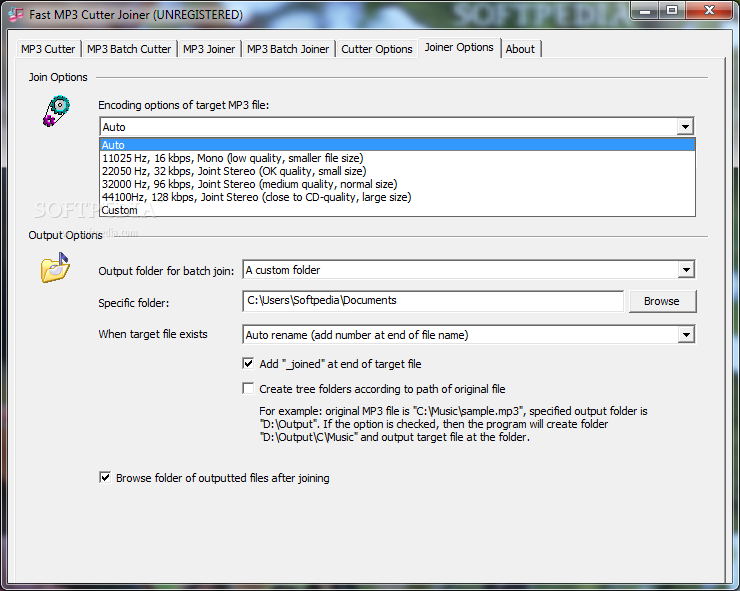Collapse the encoding options dropdown arrow

click(685, 127)
